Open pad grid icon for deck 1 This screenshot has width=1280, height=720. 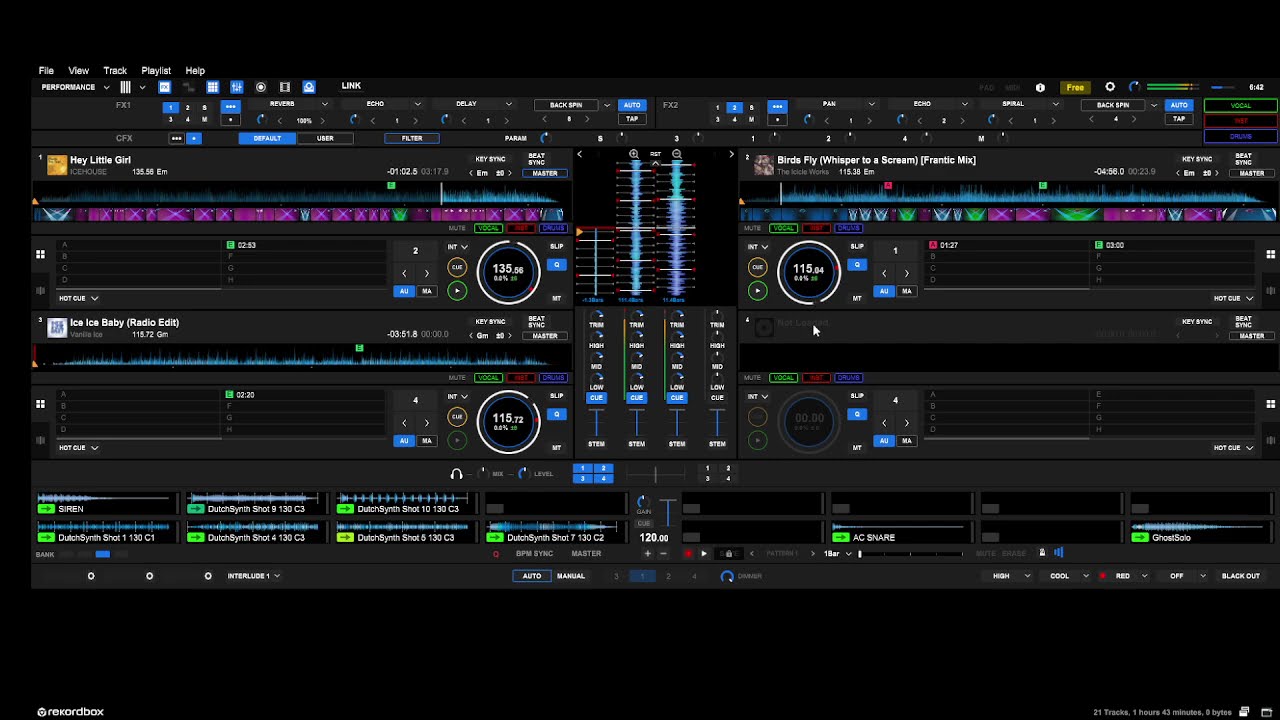(40, 254)
